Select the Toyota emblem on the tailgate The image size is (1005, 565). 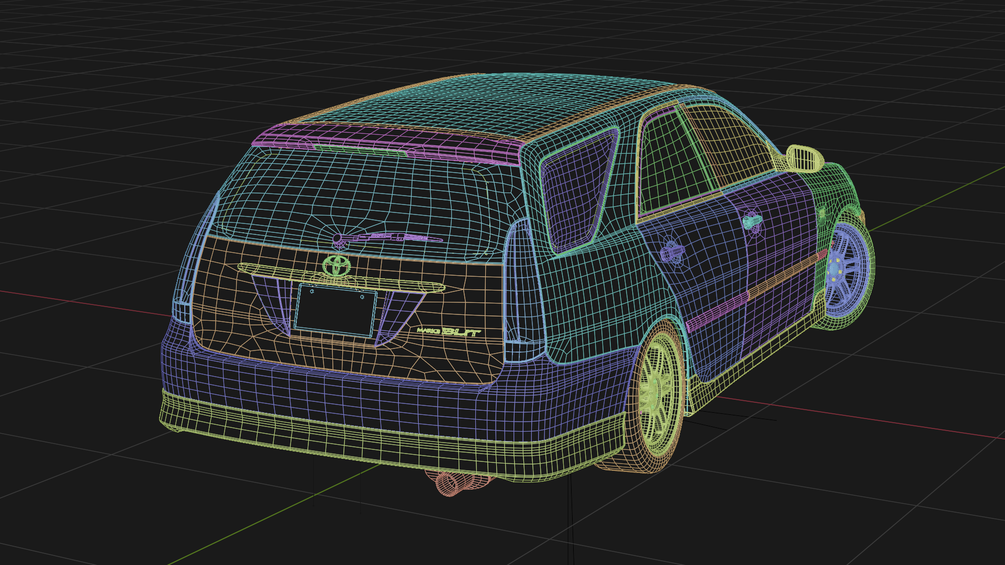coord(336,265)
